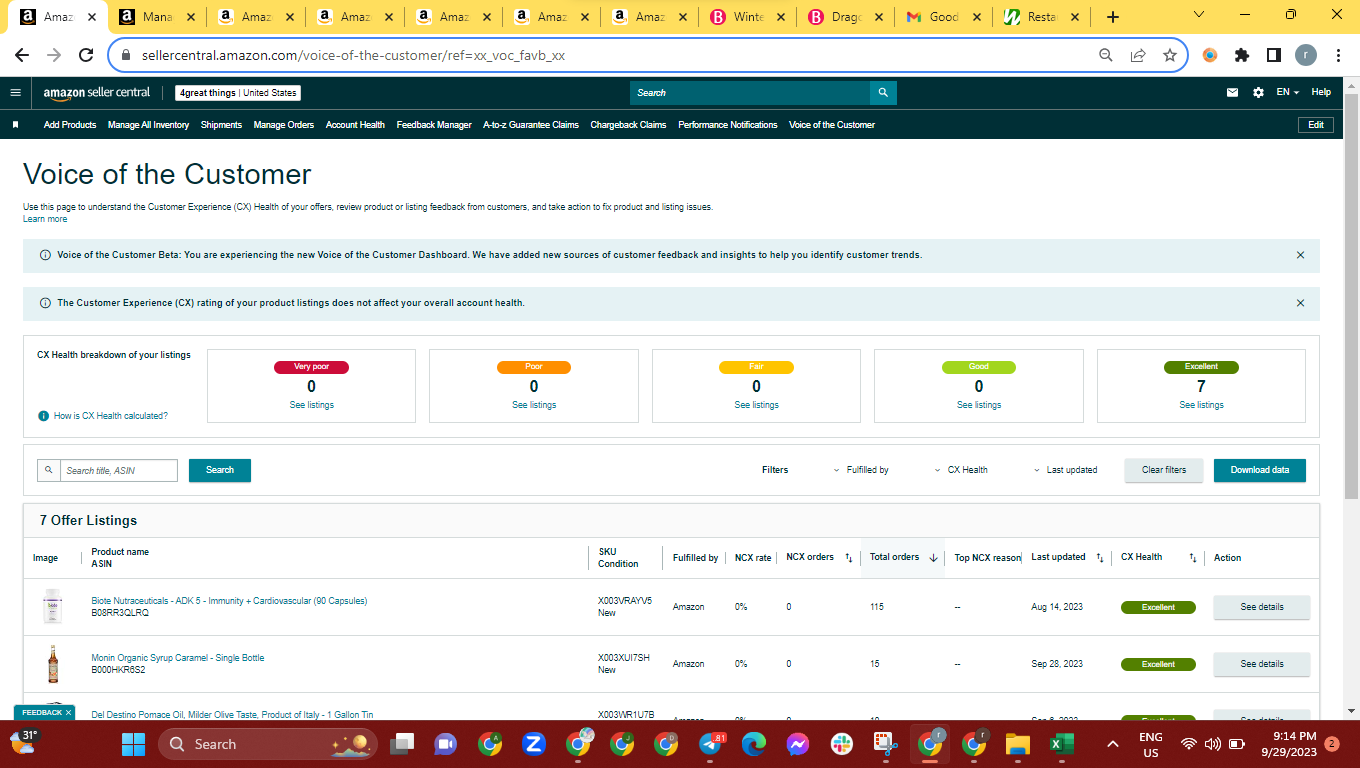Click Clear filters
The image size is (1360, 768).
[x=1164, y=470]
